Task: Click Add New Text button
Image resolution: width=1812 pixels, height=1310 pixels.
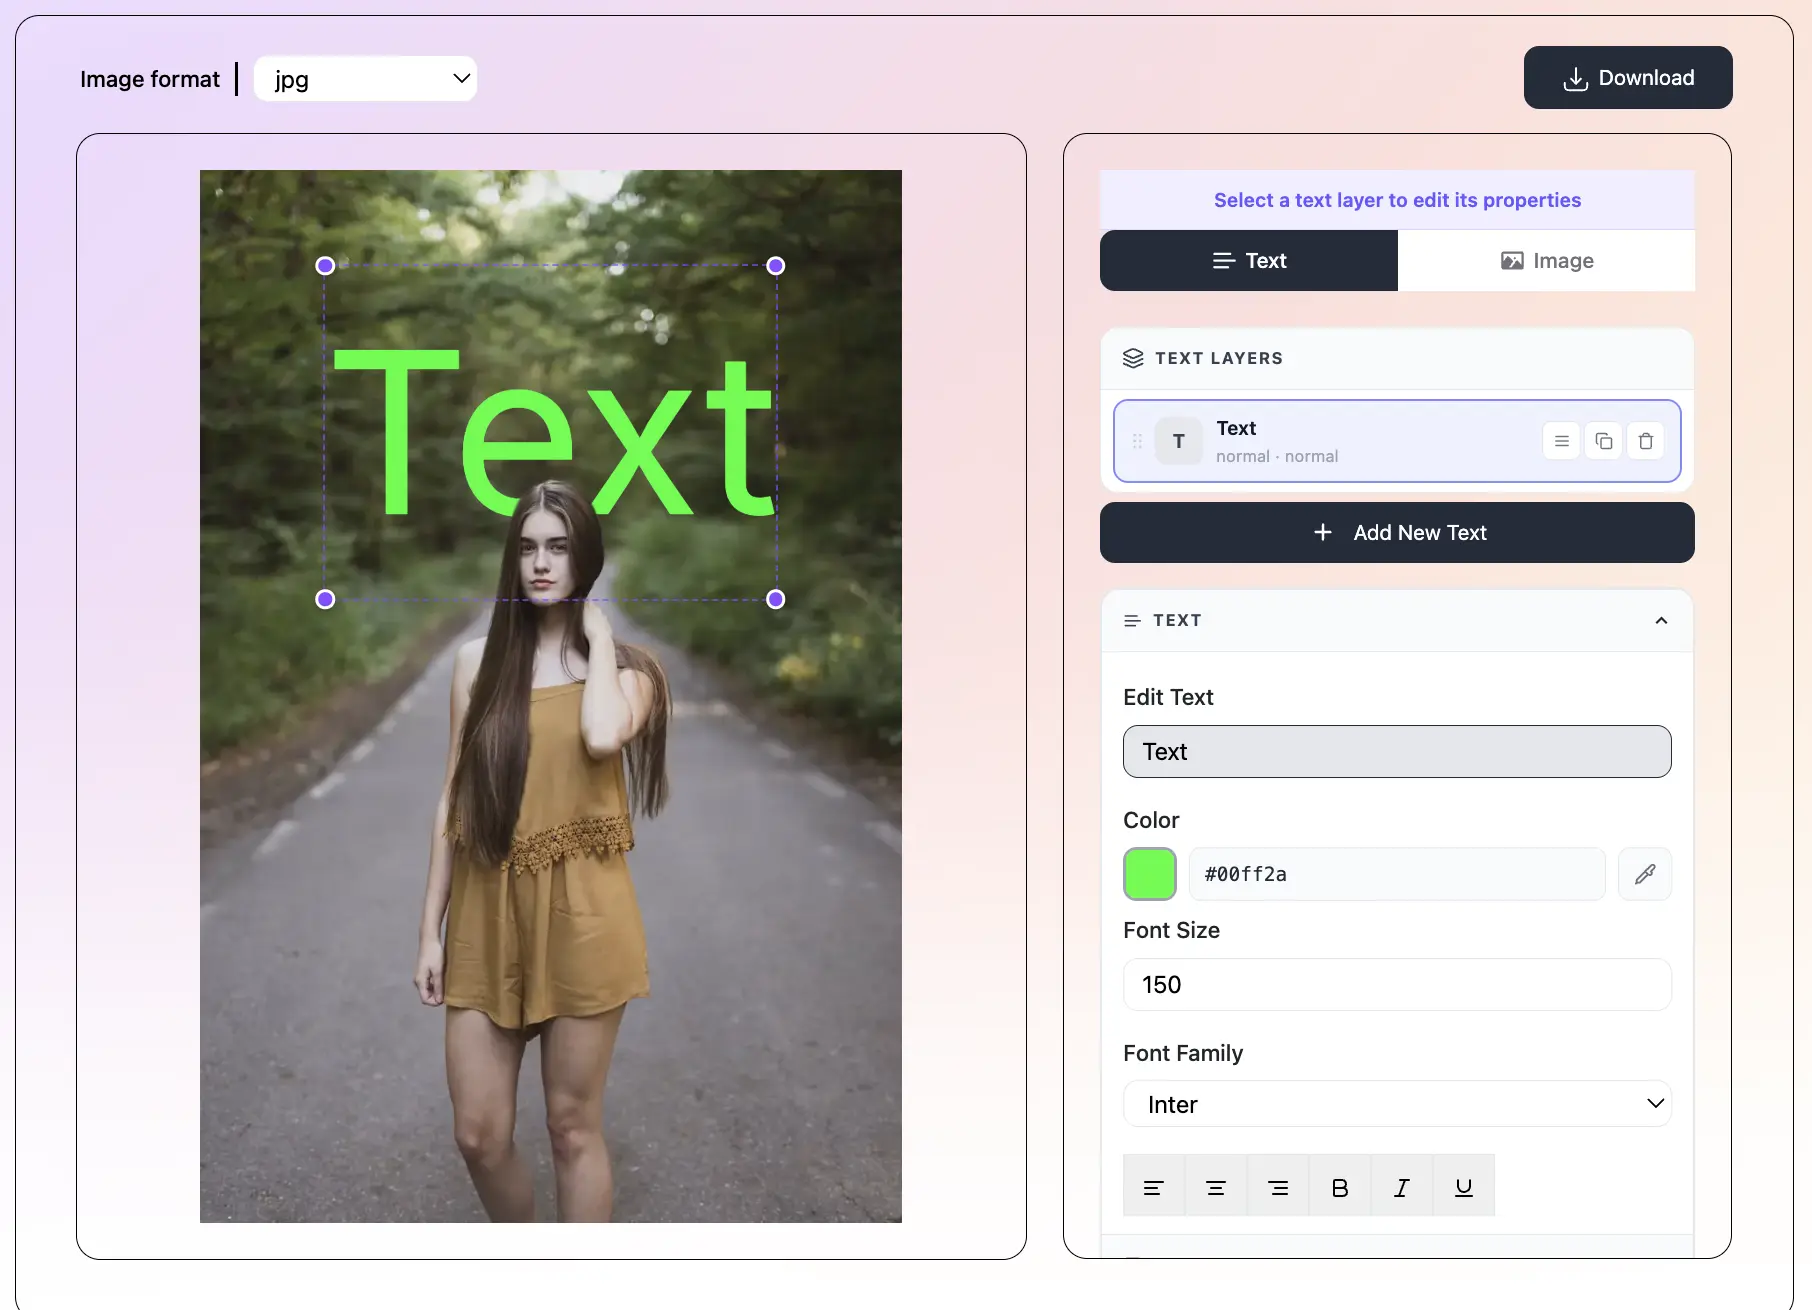Action: pos(1397,533)
